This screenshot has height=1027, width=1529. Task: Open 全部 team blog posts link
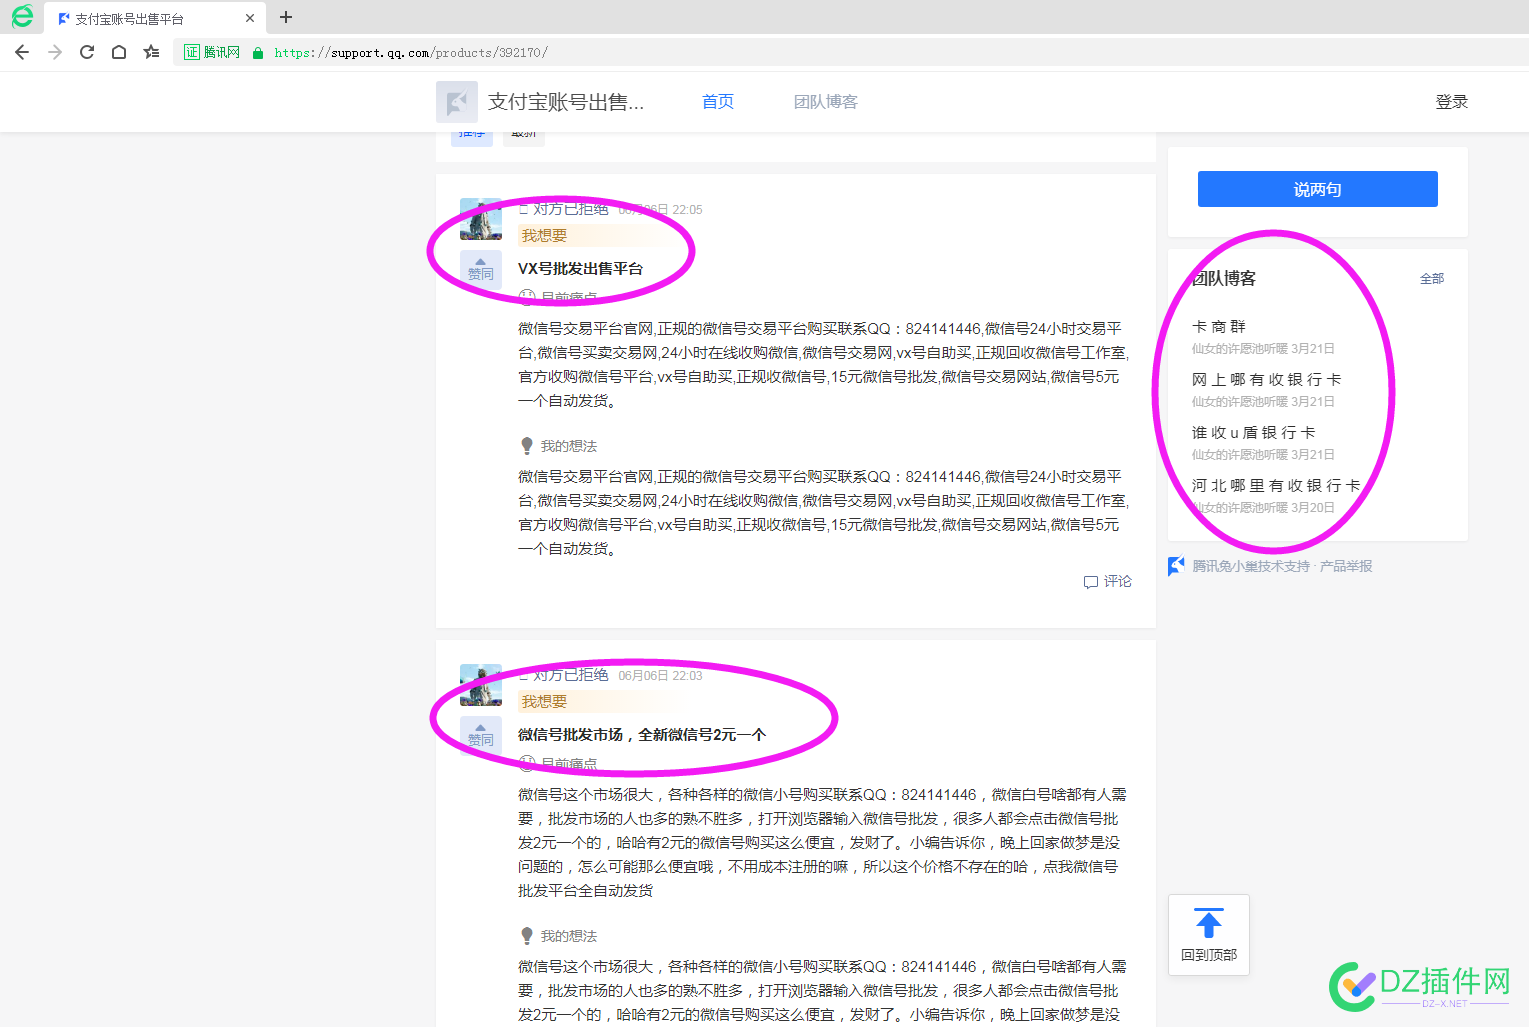click(1432, 279)
